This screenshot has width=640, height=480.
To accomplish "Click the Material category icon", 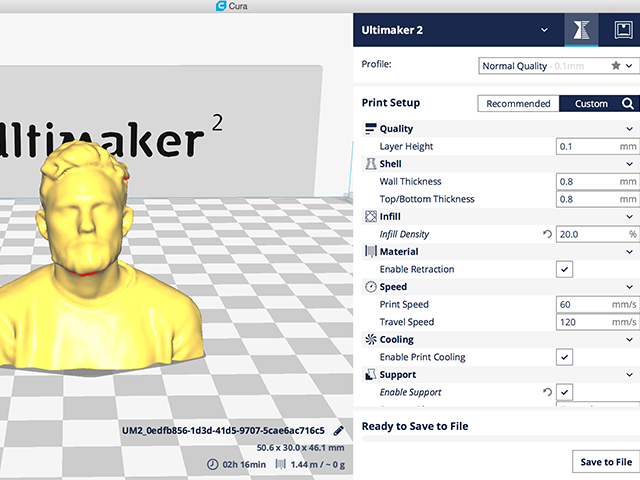I will [x=371, y=251].
